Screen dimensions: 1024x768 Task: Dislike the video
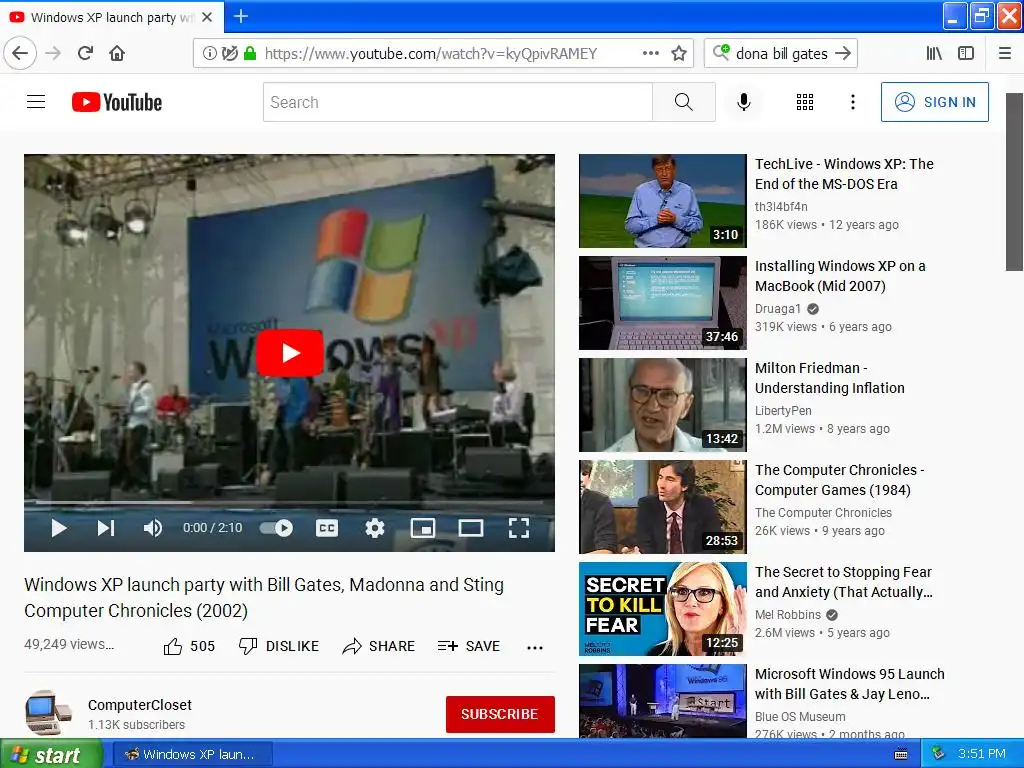(278, 646)
